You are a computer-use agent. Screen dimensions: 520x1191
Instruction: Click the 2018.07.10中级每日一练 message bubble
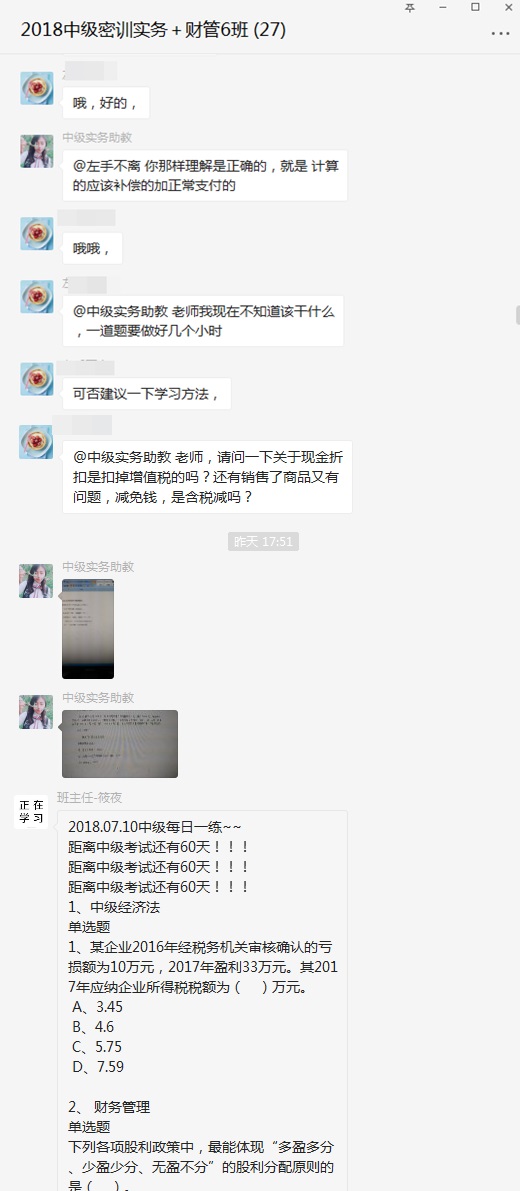click(x=203, y=1000)
